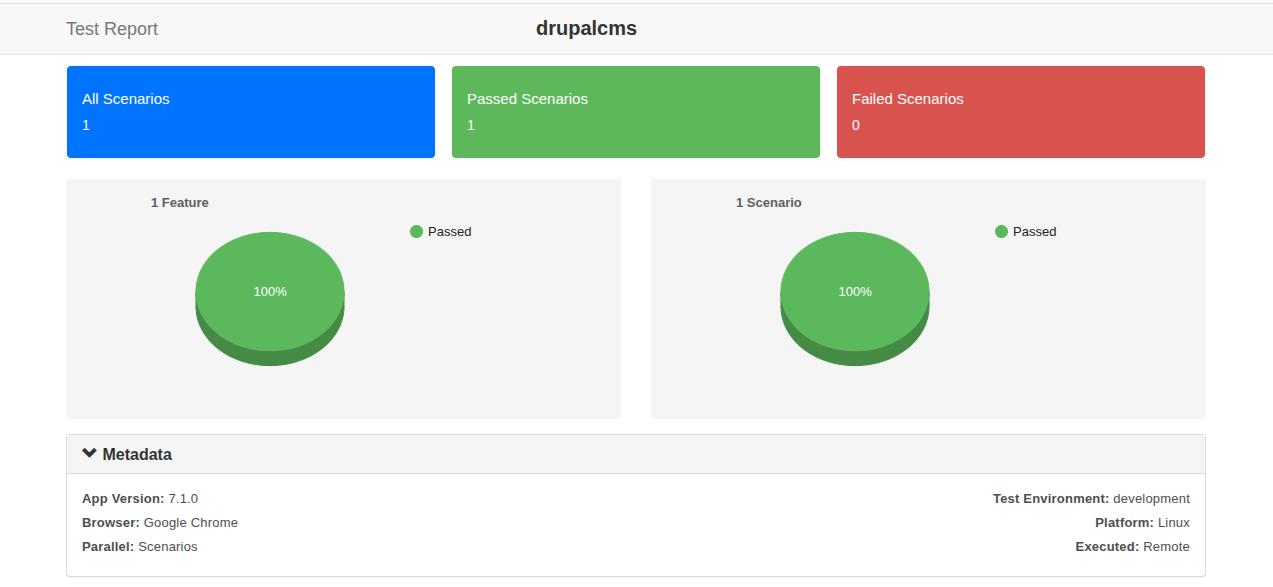Click the '1 Scenario' chart title
This screenshot has height=587, width=1273.
point(769,202)
